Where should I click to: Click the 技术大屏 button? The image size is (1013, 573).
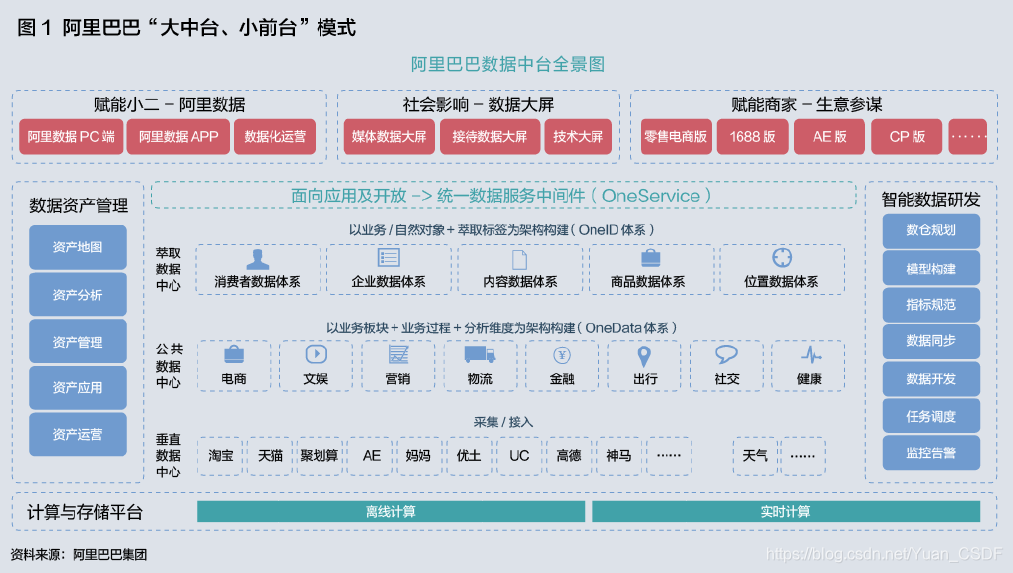point(578,136)
